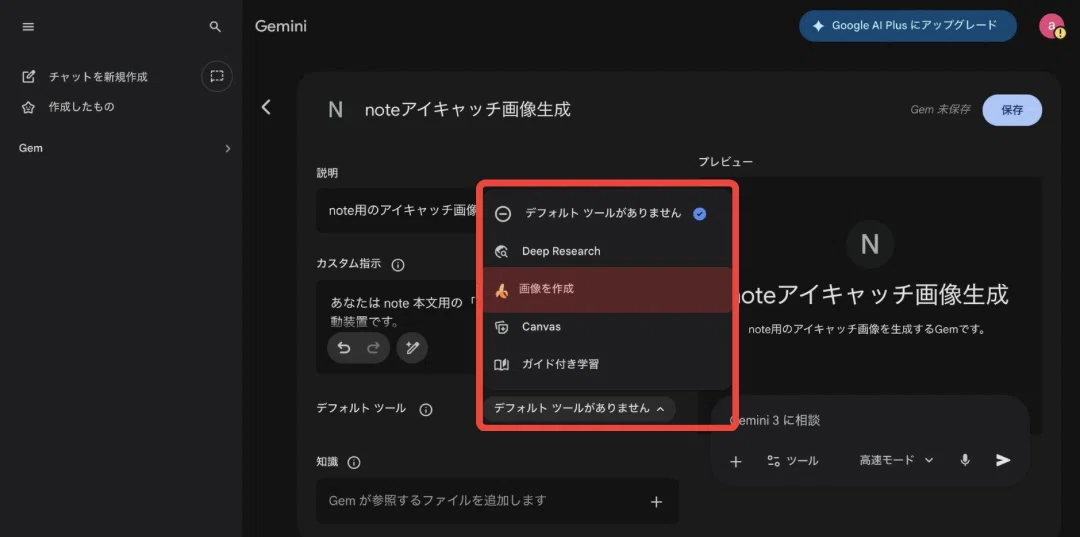Click the 保存 save button
The height and width of the screenshot is (537, 1080).
point(1012,110)
